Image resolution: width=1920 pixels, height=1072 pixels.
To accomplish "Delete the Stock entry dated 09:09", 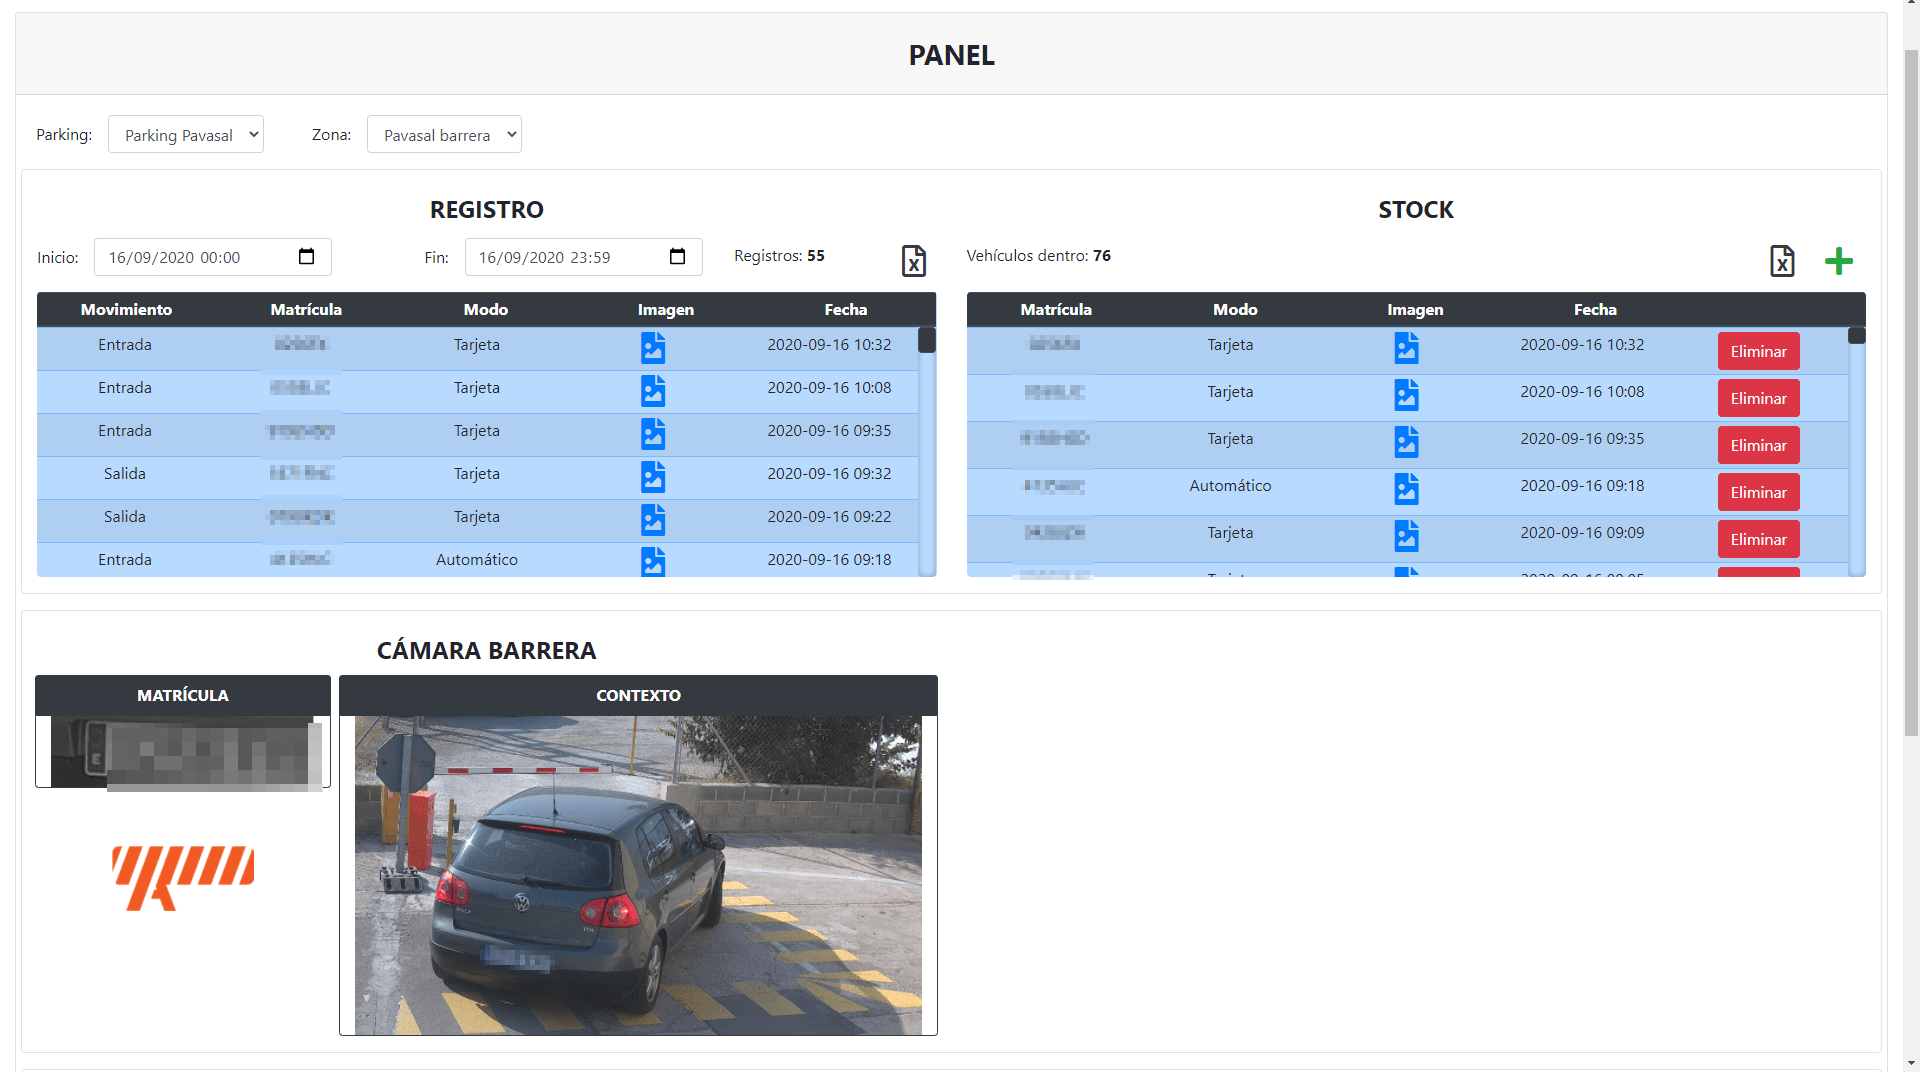I will [x=1758, y=539].
